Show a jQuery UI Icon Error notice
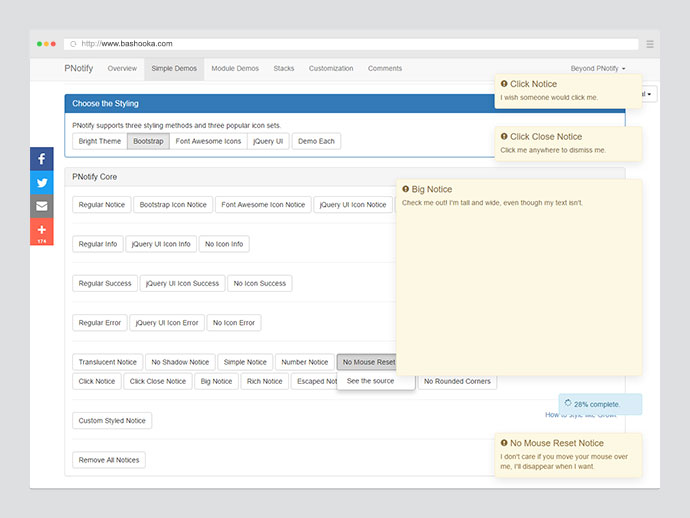The width and height of the screenshot is (690, 518). pyautogui.click(x=167, y=323)
